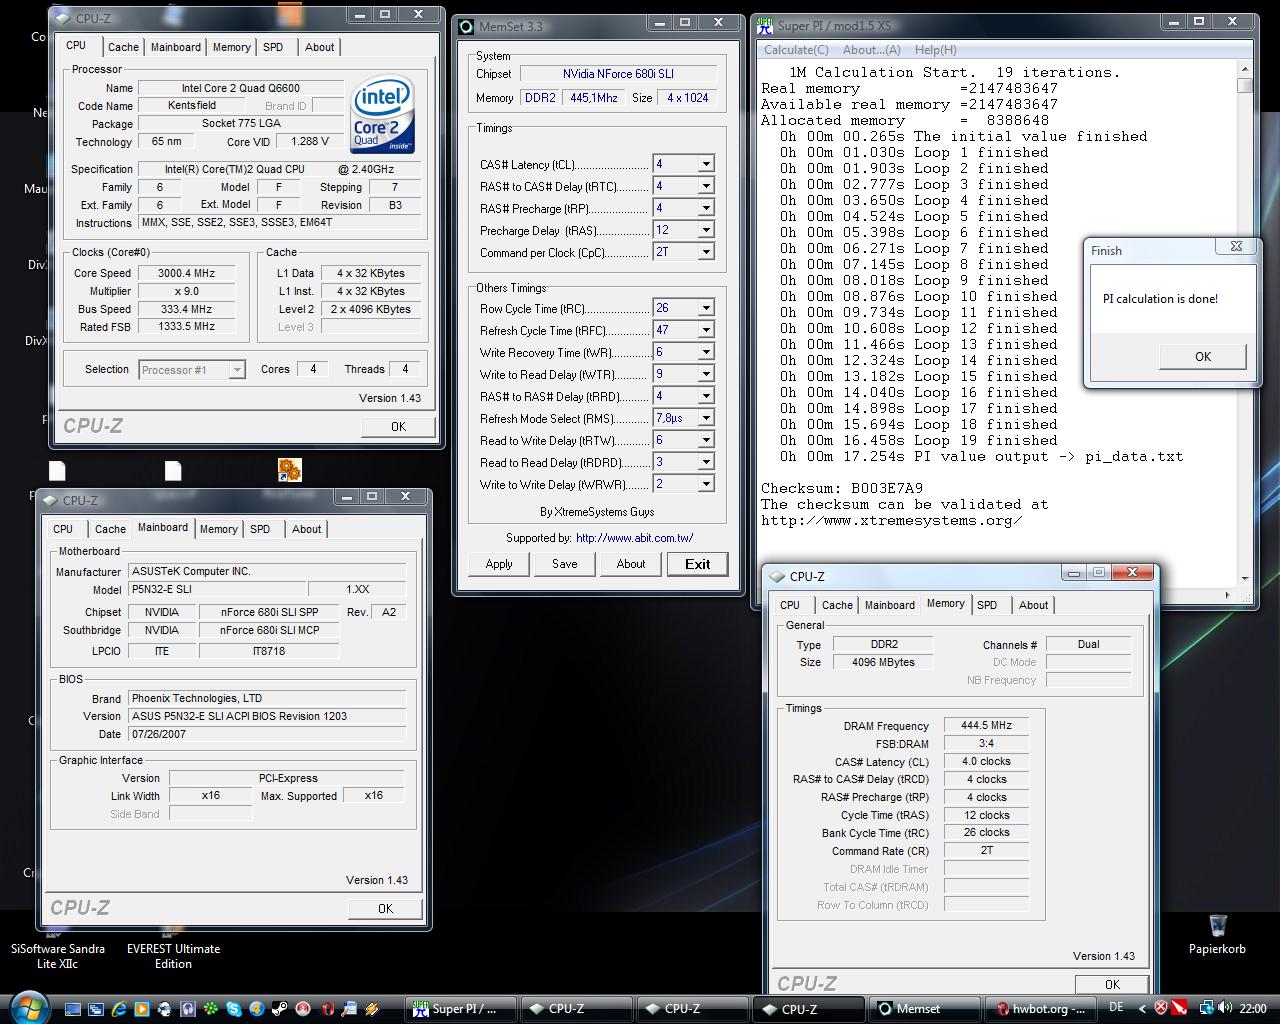Click OK in the top CPU-Z processor window

point(398,426)
